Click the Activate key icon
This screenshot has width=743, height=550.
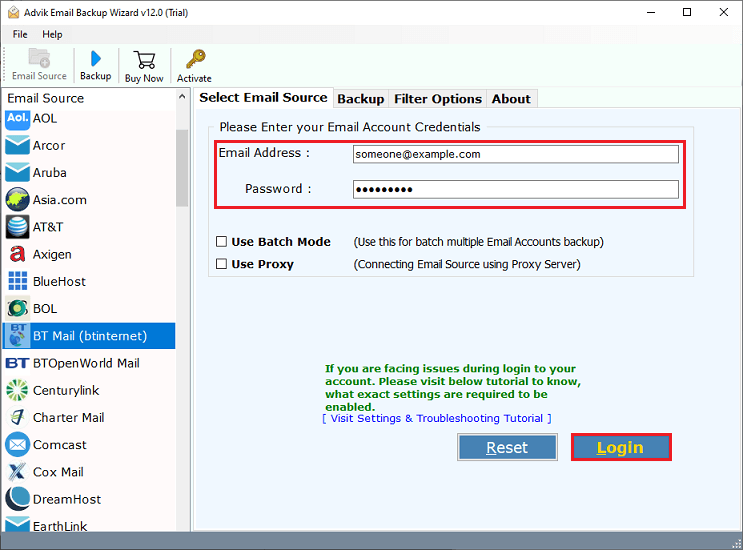click(x=195, y=59)
